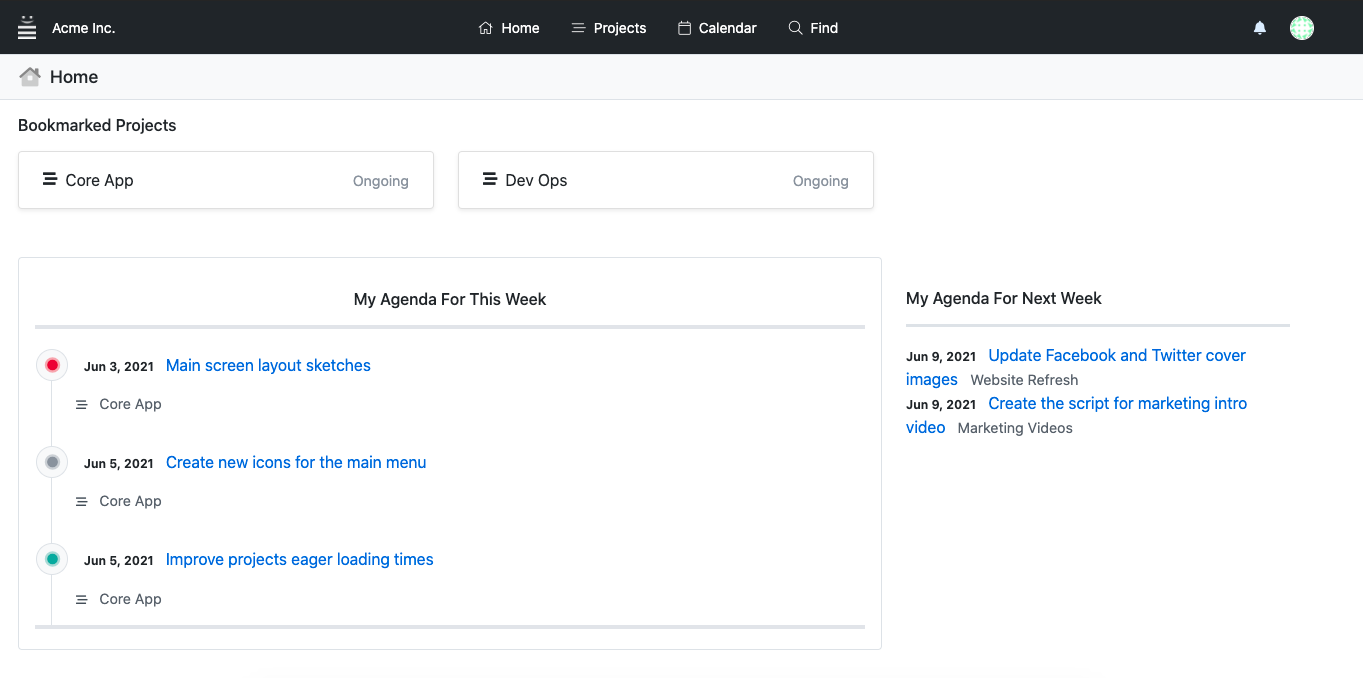Select Home in the top navigation
1363x678 pixels.
(508, 27)
